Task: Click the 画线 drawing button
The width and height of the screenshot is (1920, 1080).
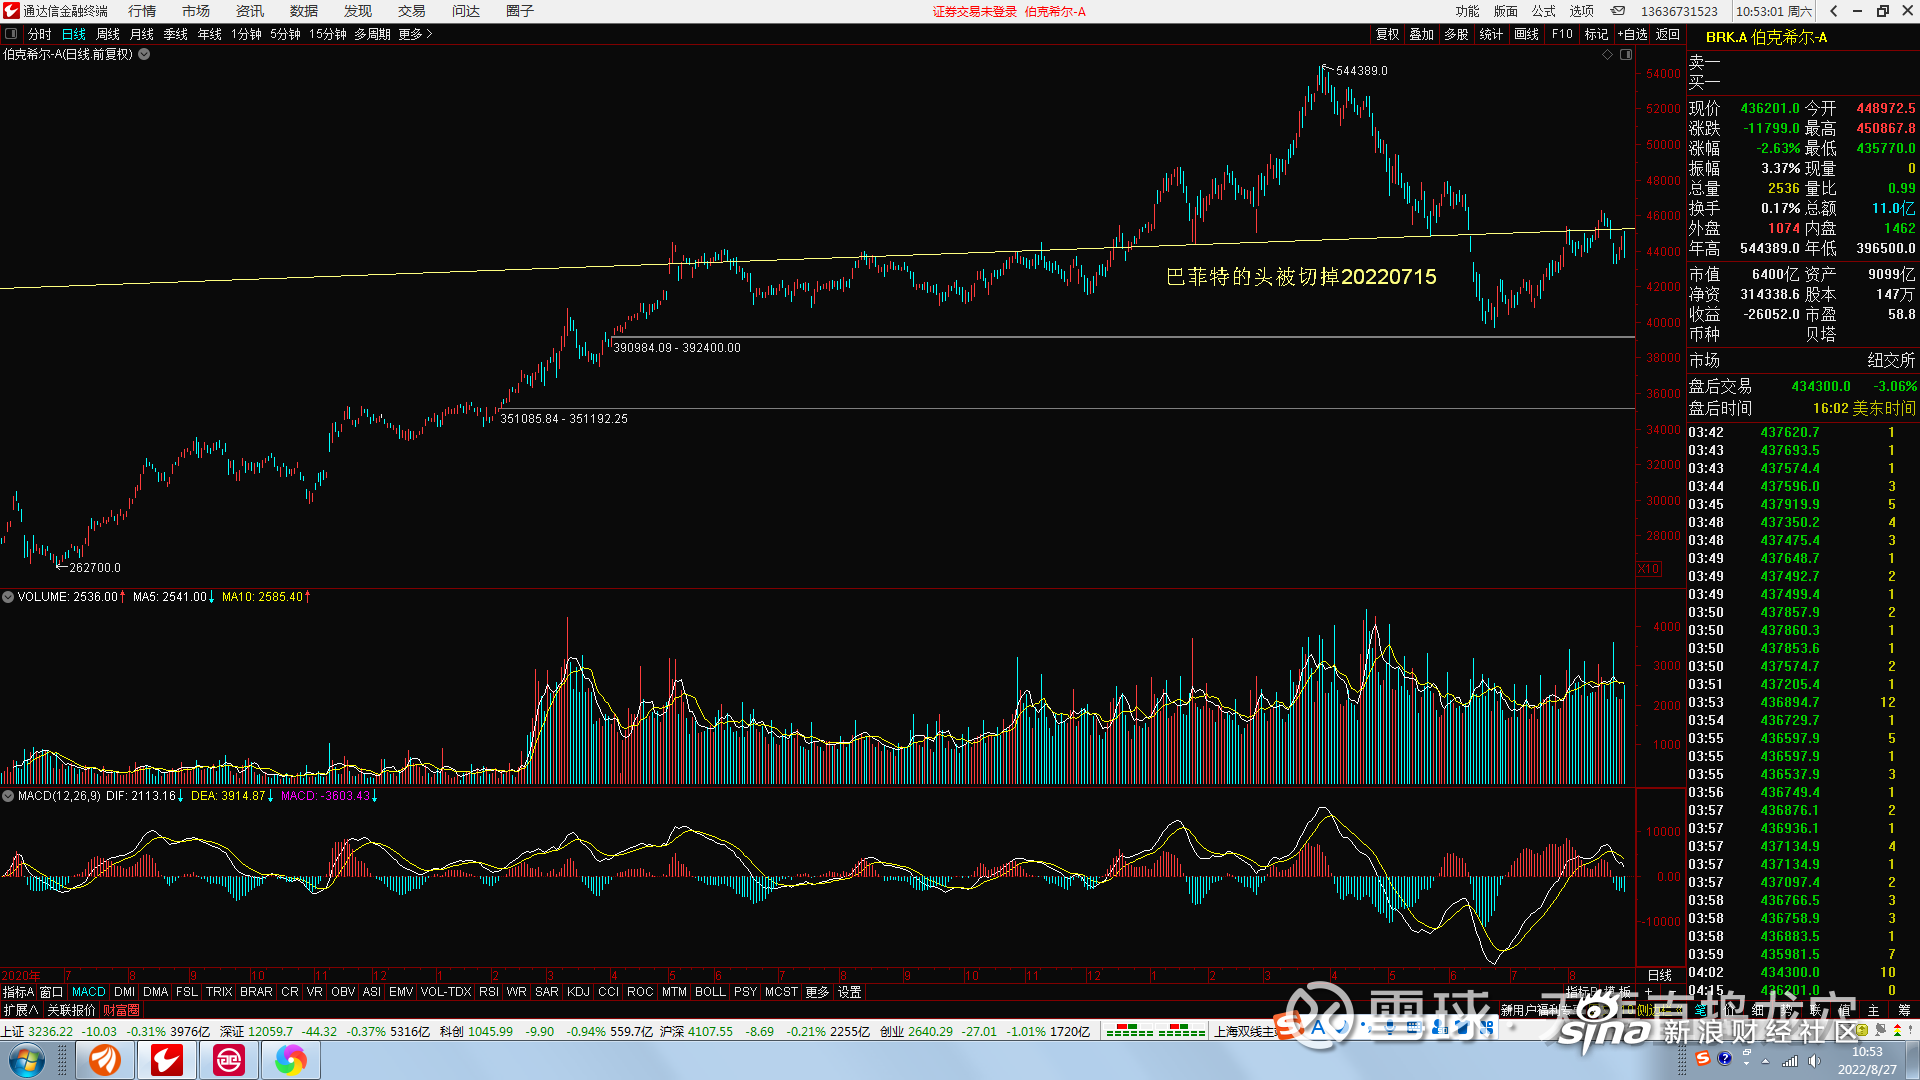Action: coord(1526,34)
